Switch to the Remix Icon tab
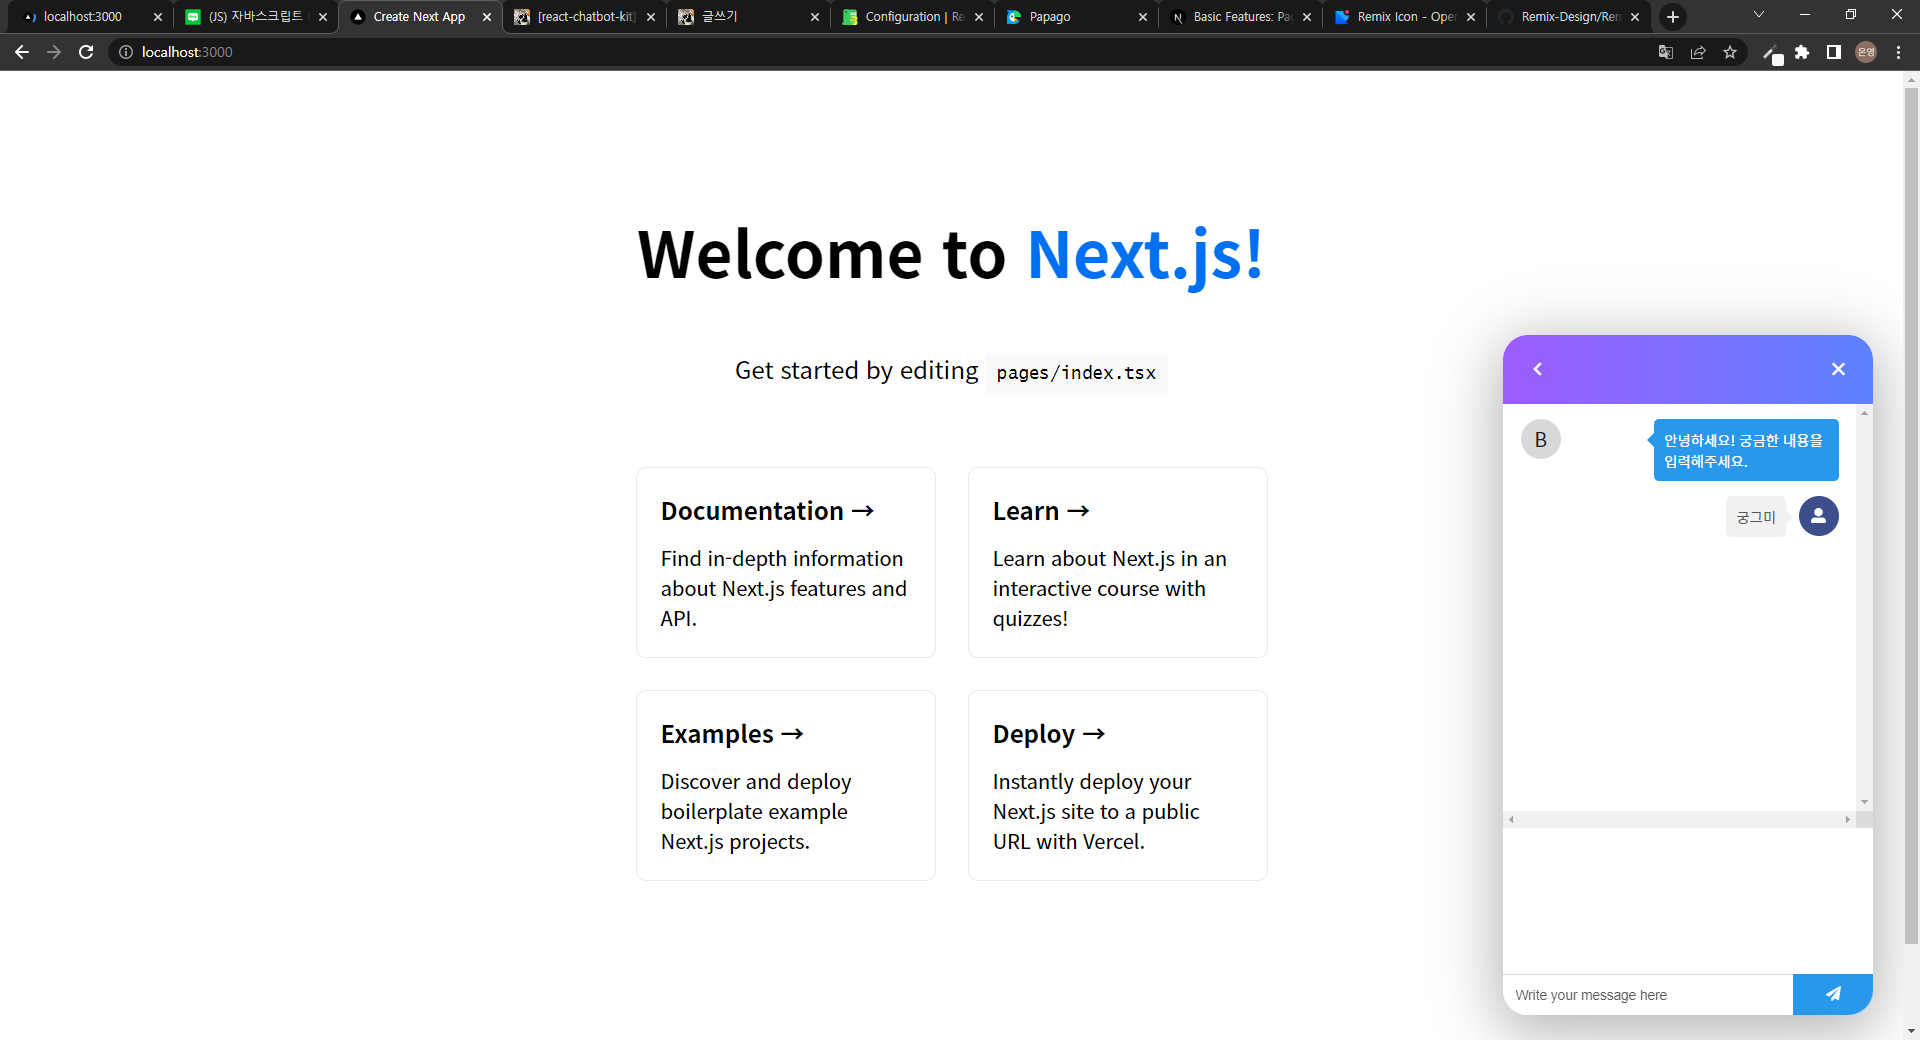The height and width of the screenshot is (1040, 1920). tap(1406, 17)
